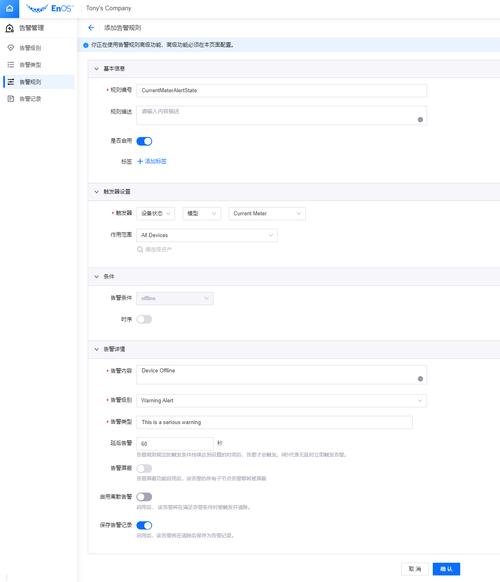Click the blue Confirm button at bottom
500x582 pixels.
pyautogui.click(x=446, y=569)
